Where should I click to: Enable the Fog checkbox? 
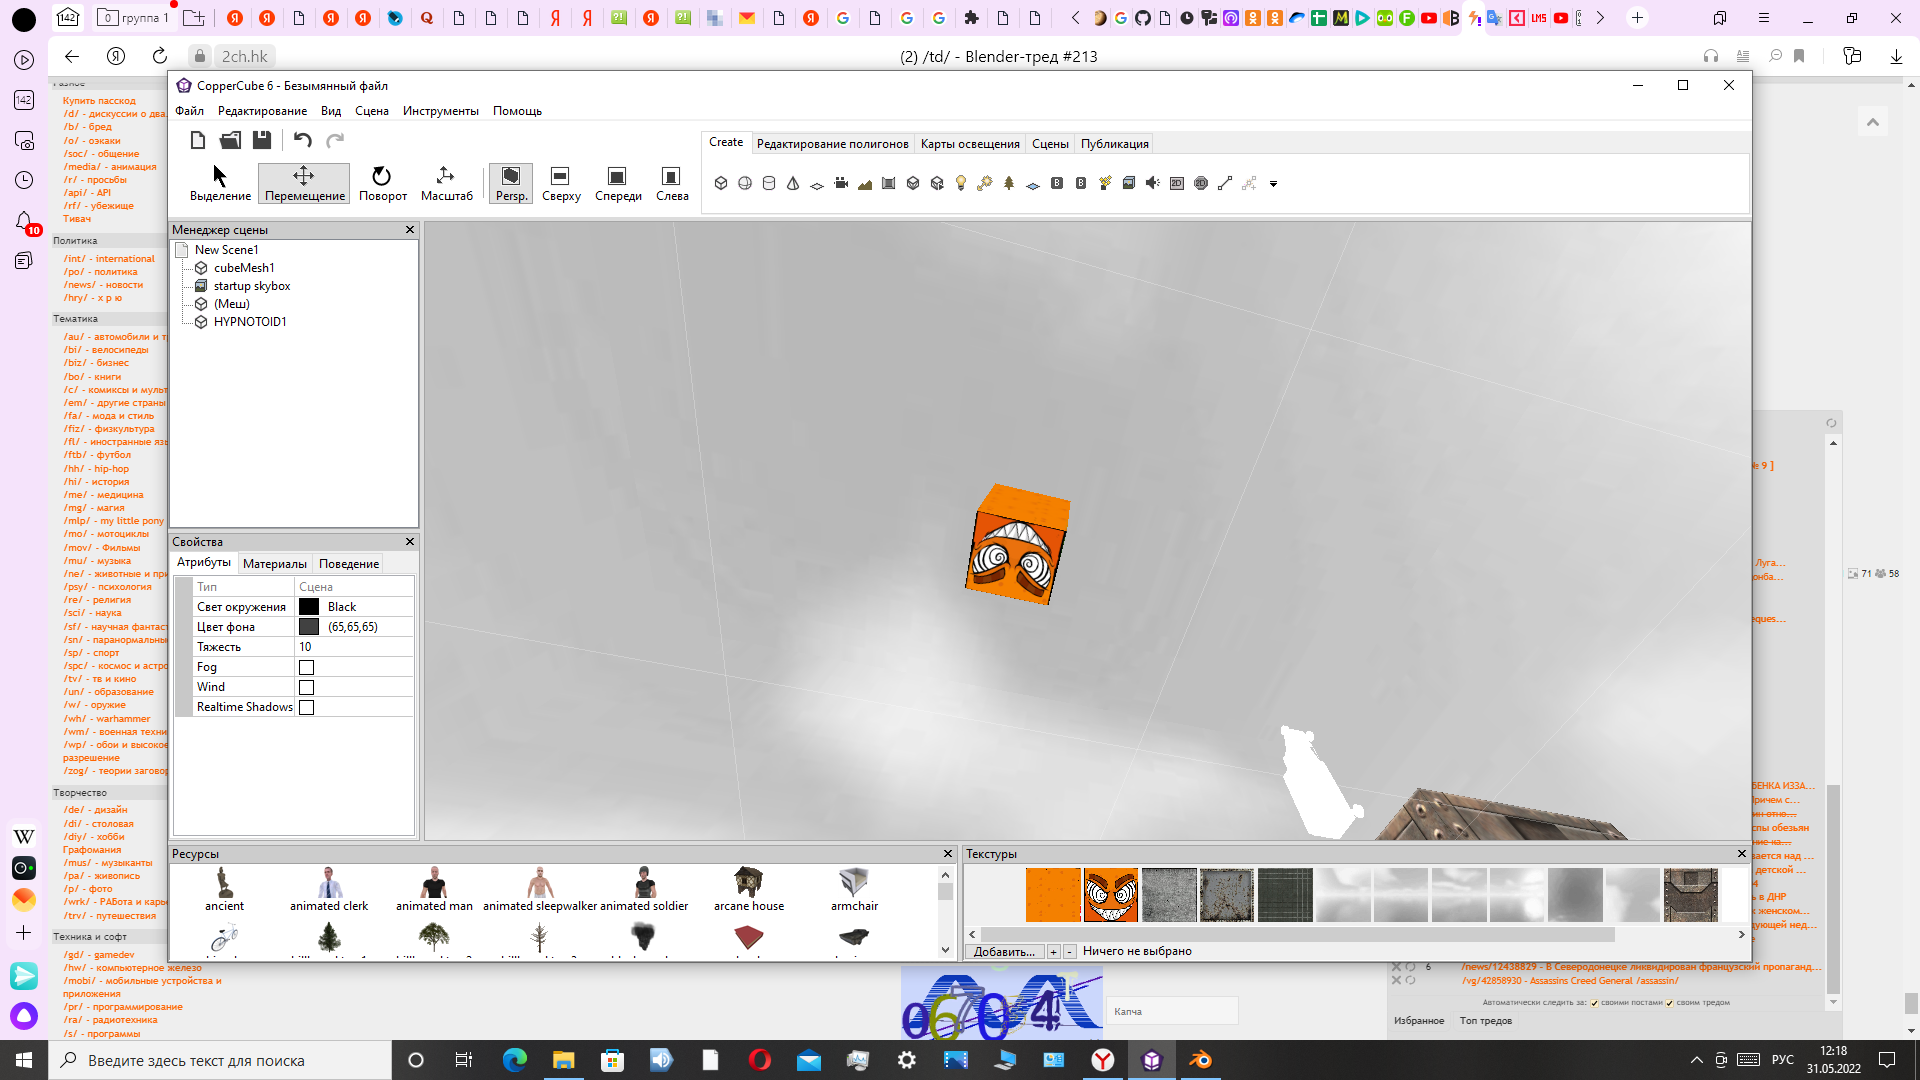tap(307, 667)
